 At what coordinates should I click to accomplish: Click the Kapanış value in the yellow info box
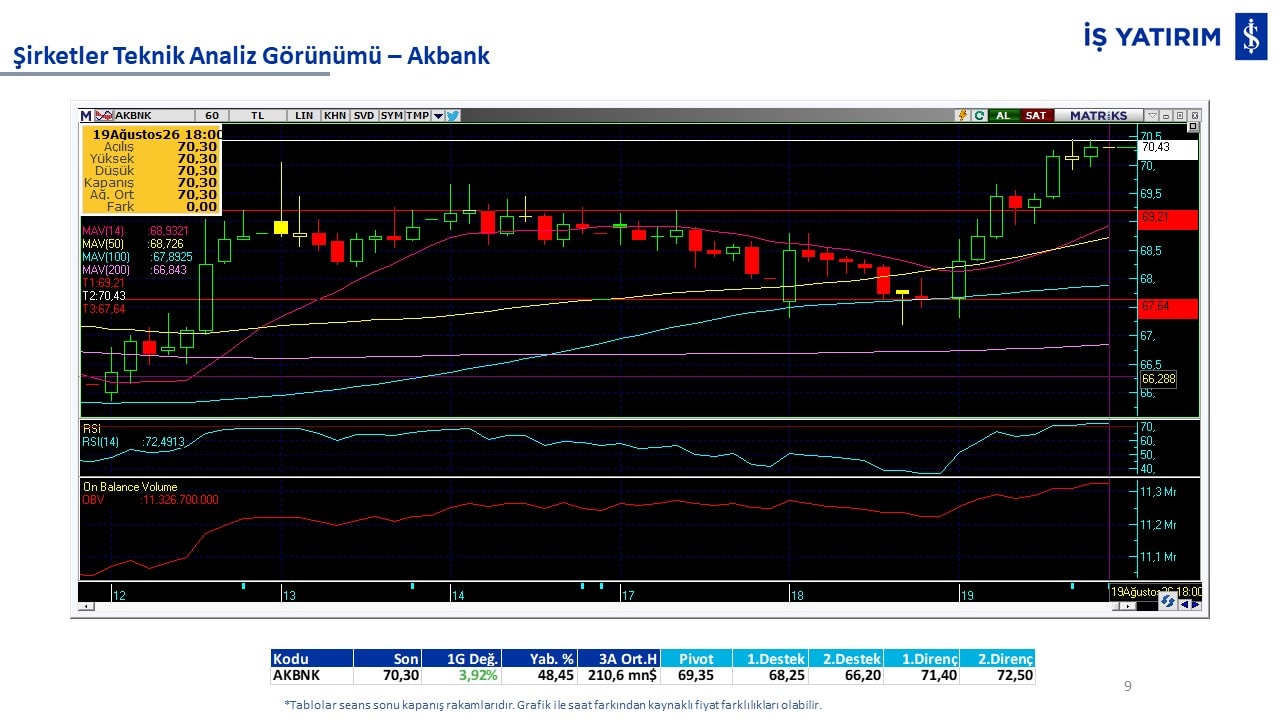point(197,183)
